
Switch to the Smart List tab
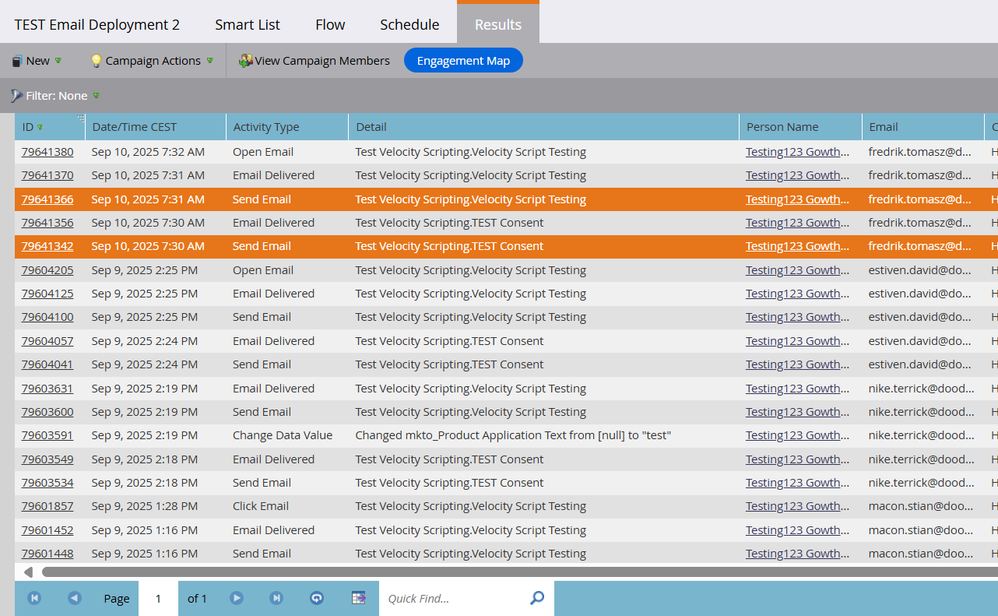[x=247, y=25]
